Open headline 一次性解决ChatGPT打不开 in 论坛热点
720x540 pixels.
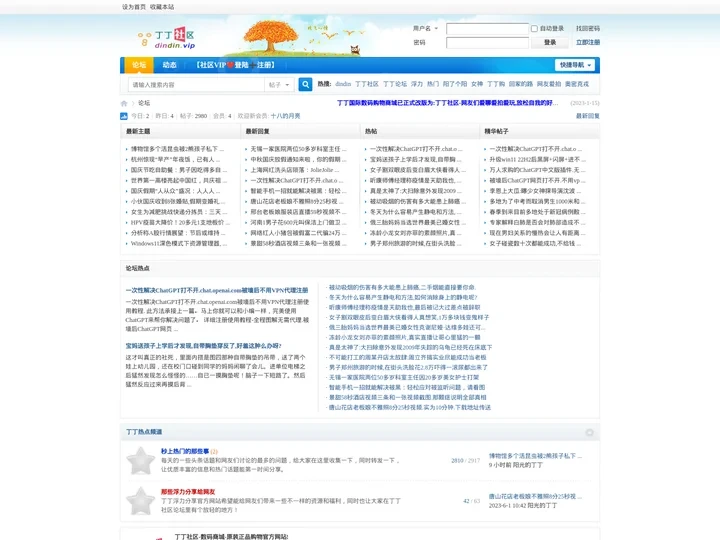[x=217, y=290]
